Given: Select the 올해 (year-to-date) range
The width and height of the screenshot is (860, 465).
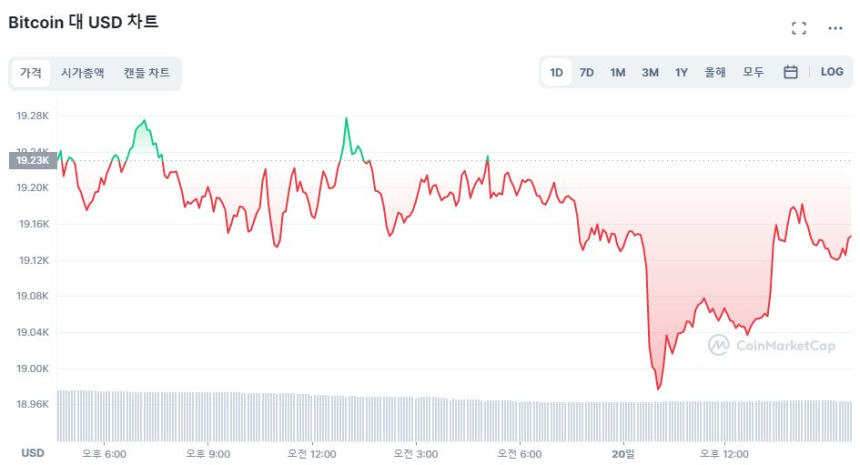Looking at the screenshot, I should pos(715,72).
